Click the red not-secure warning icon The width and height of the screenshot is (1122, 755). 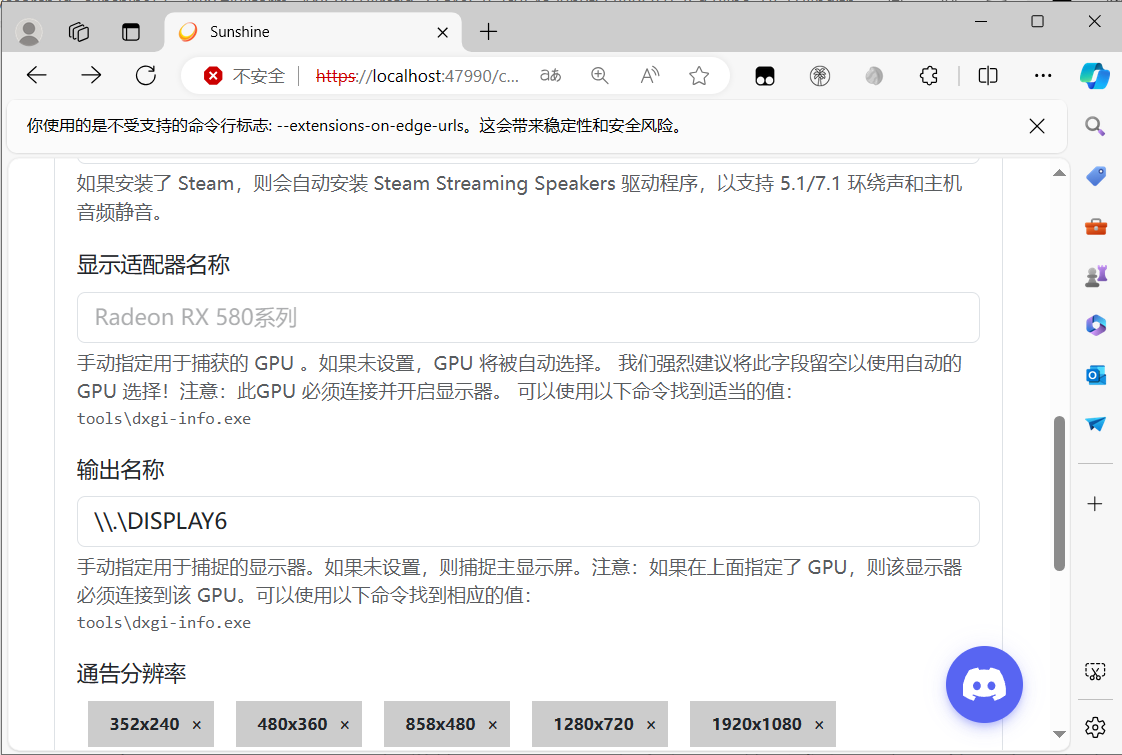(x=213, y=75)
